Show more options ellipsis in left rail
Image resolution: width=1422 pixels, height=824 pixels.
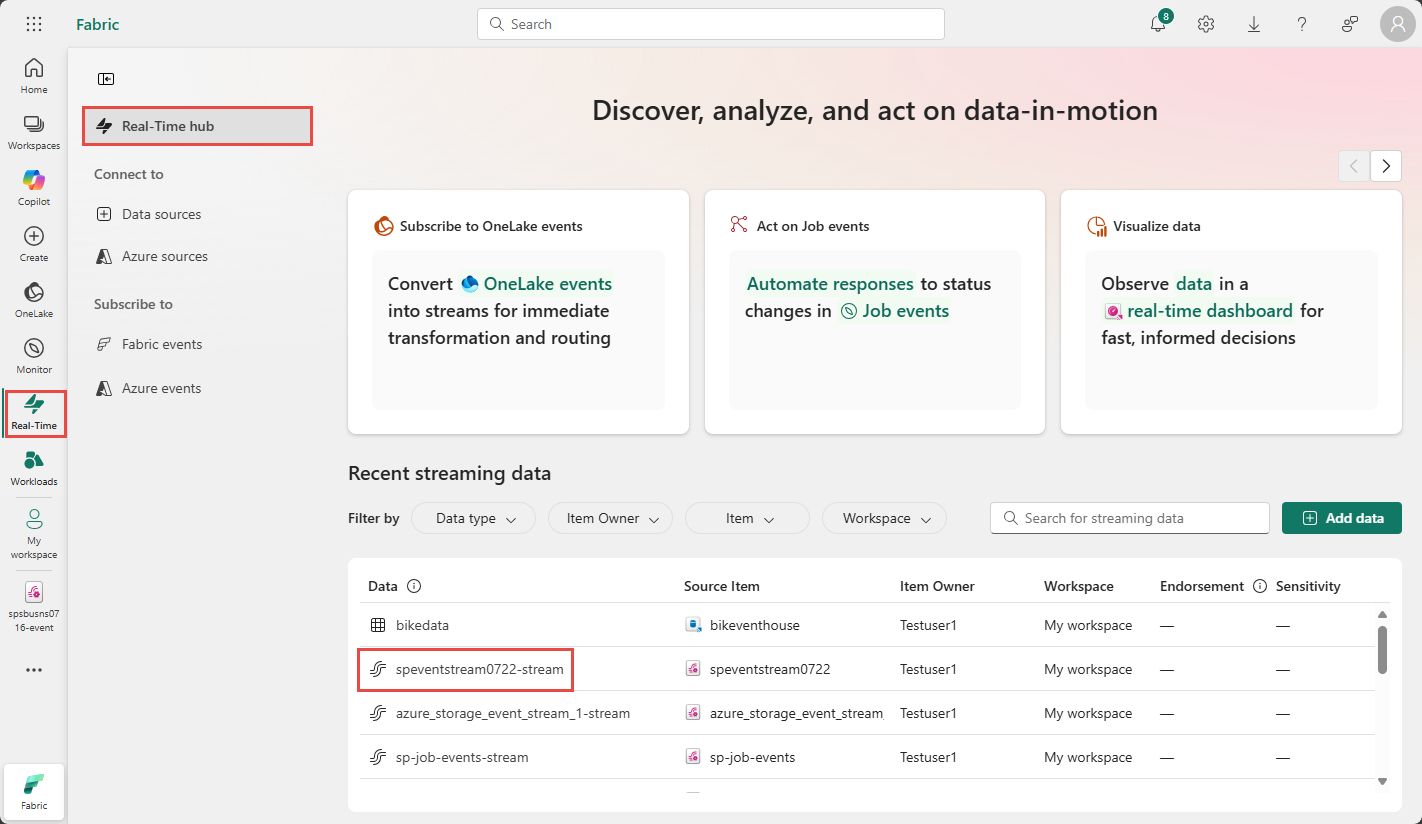34,670
